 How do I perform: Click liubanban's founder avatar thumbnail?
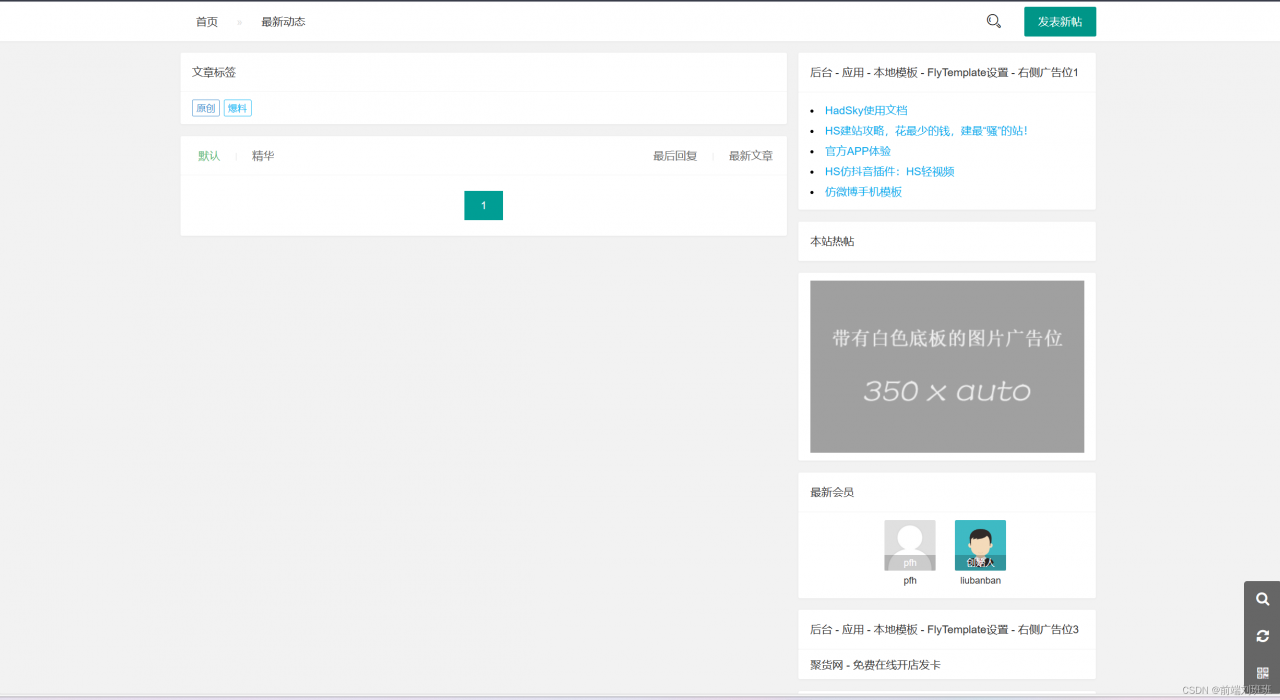tap(979, 543)
